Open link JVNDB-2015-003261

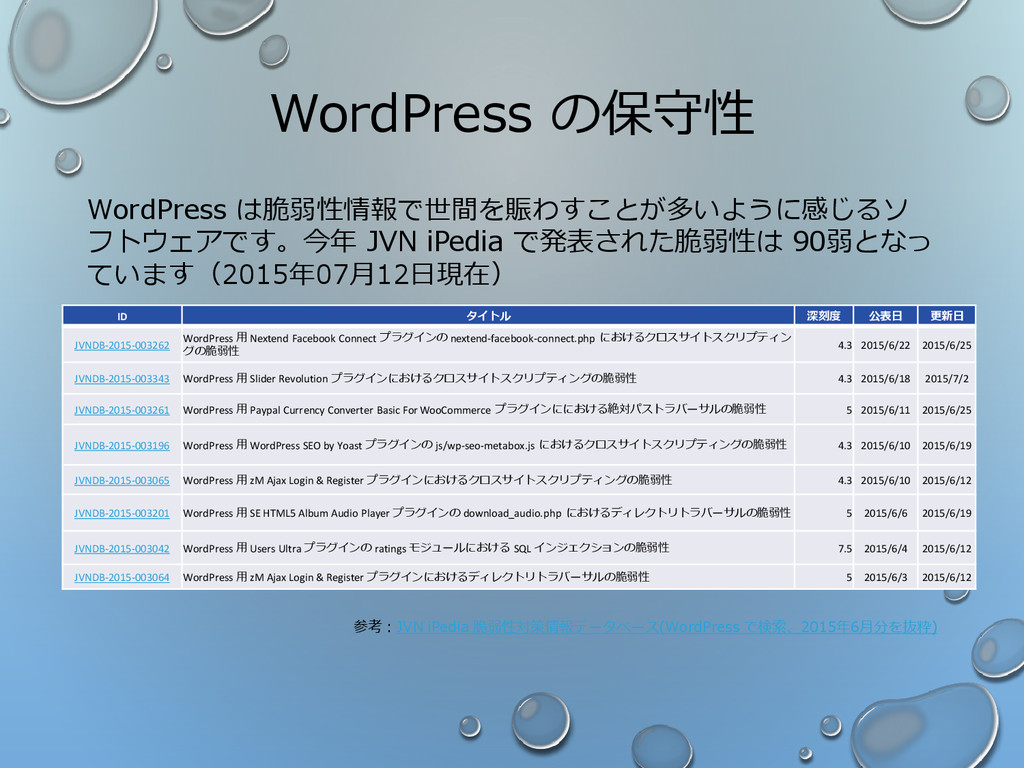point(121,410)
